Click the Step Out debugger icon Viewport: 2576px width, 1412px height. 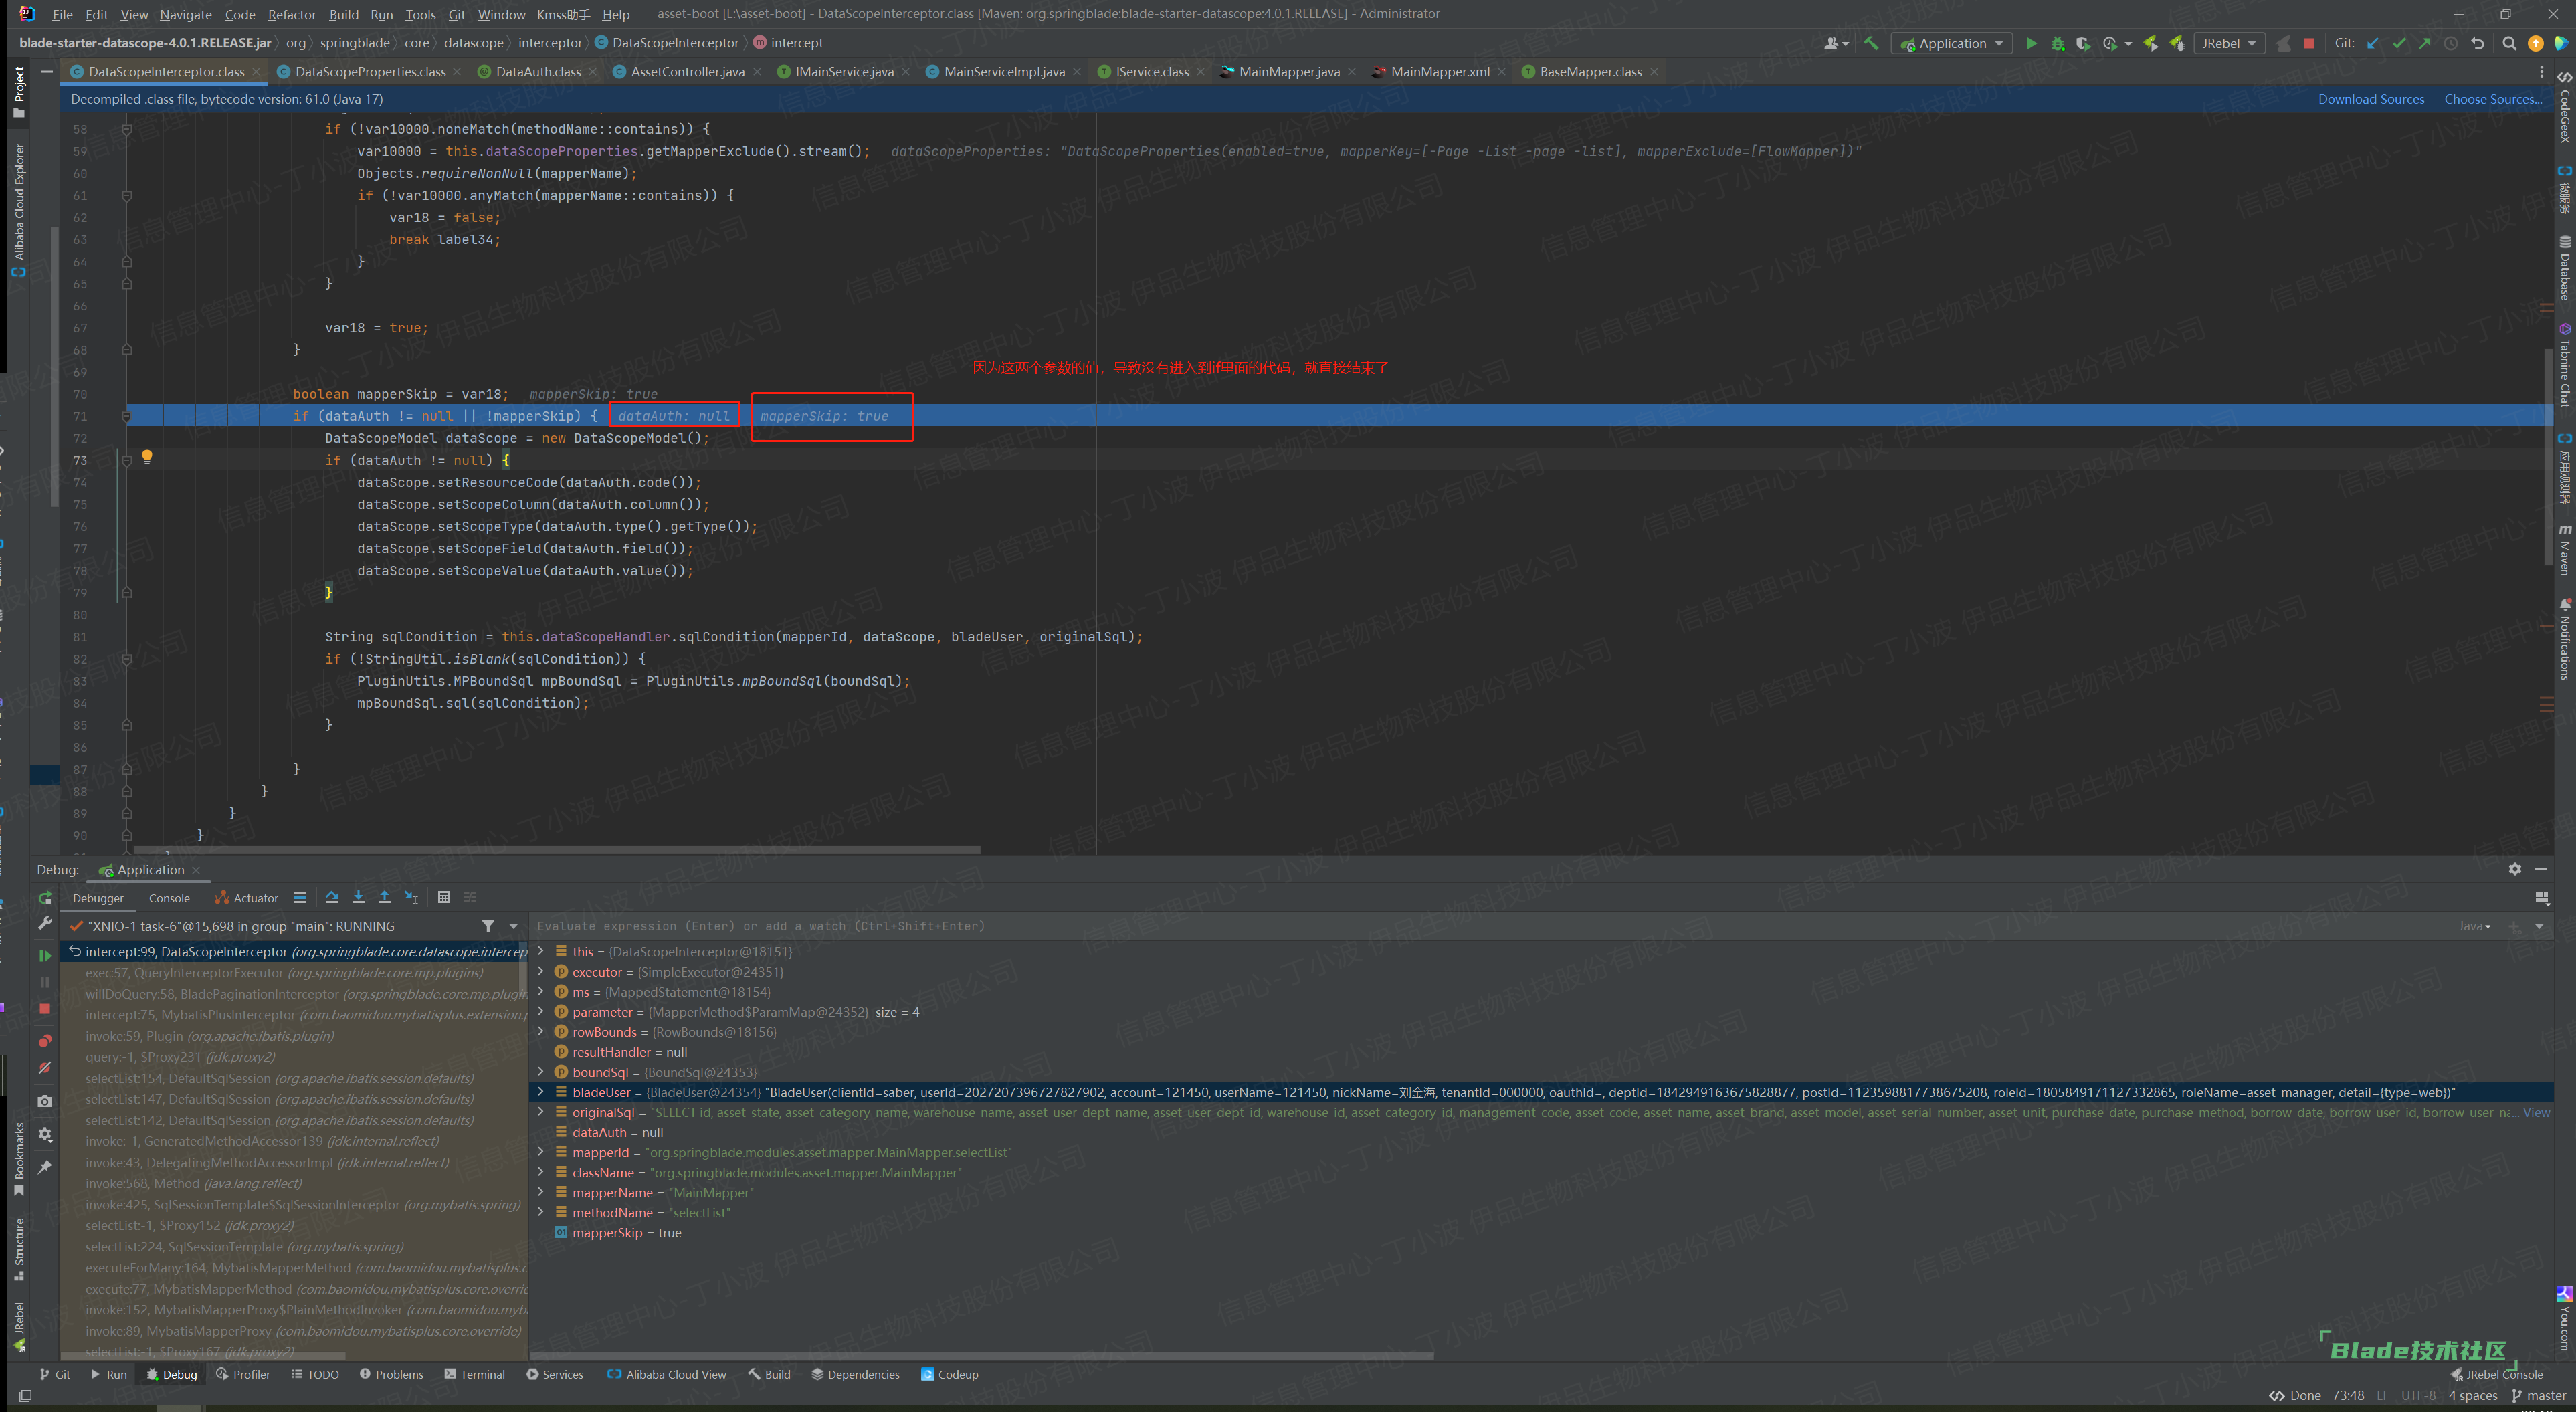pyautogui.click(x=384, y=897)
